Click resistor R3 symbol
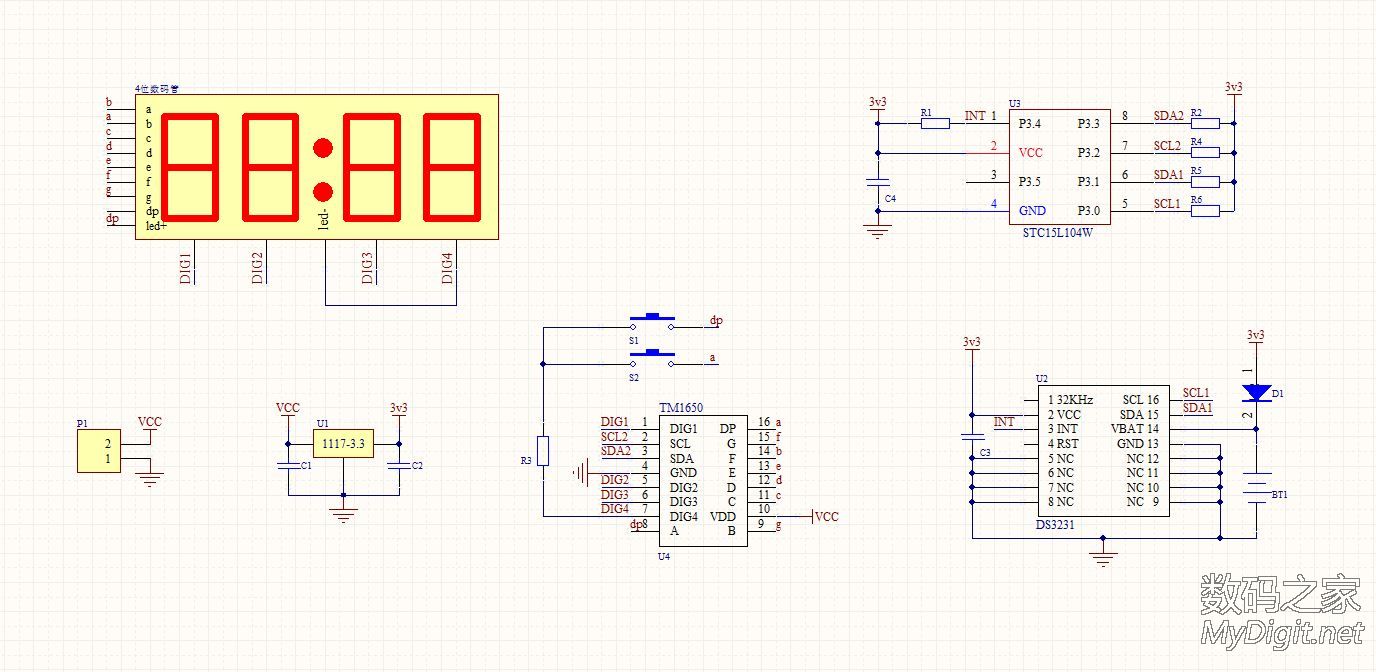This screenshot has height=672, width=1376. [542, 451]
